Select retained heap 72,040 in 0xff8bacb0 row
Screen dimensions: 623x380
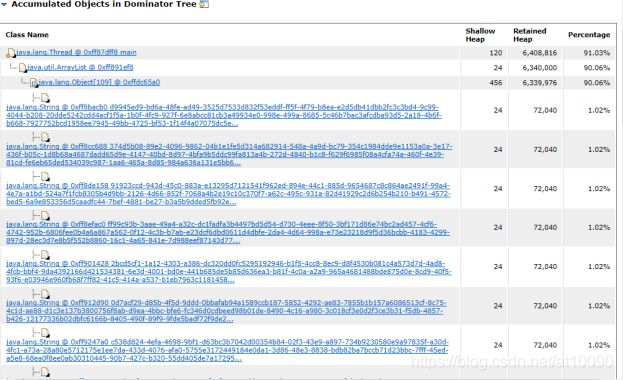pyautogui.click(x=545, y=110)
